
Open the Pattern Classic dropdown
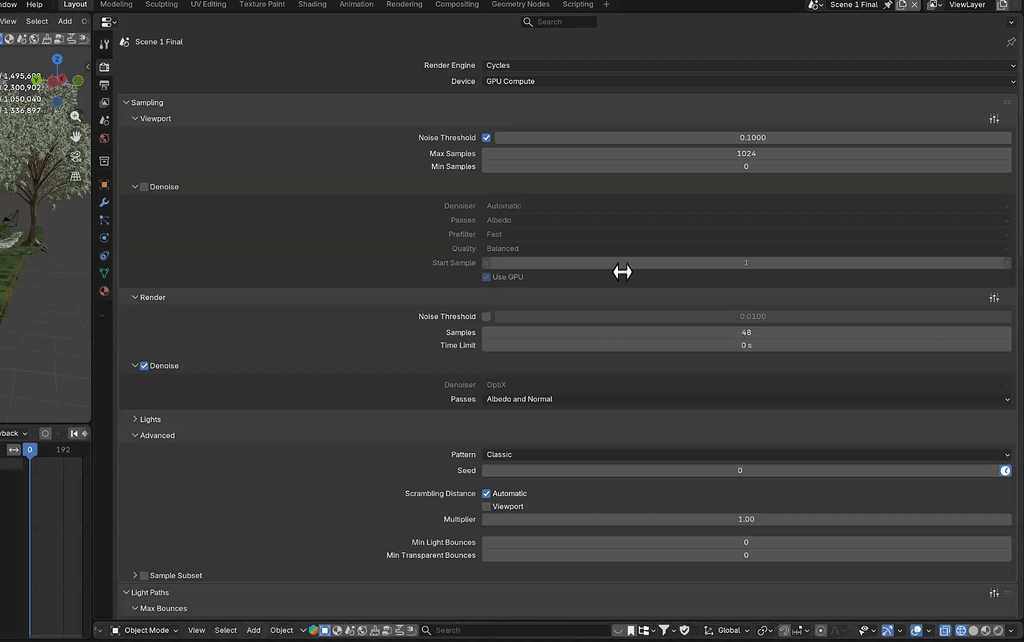click(x=746, y=455)
